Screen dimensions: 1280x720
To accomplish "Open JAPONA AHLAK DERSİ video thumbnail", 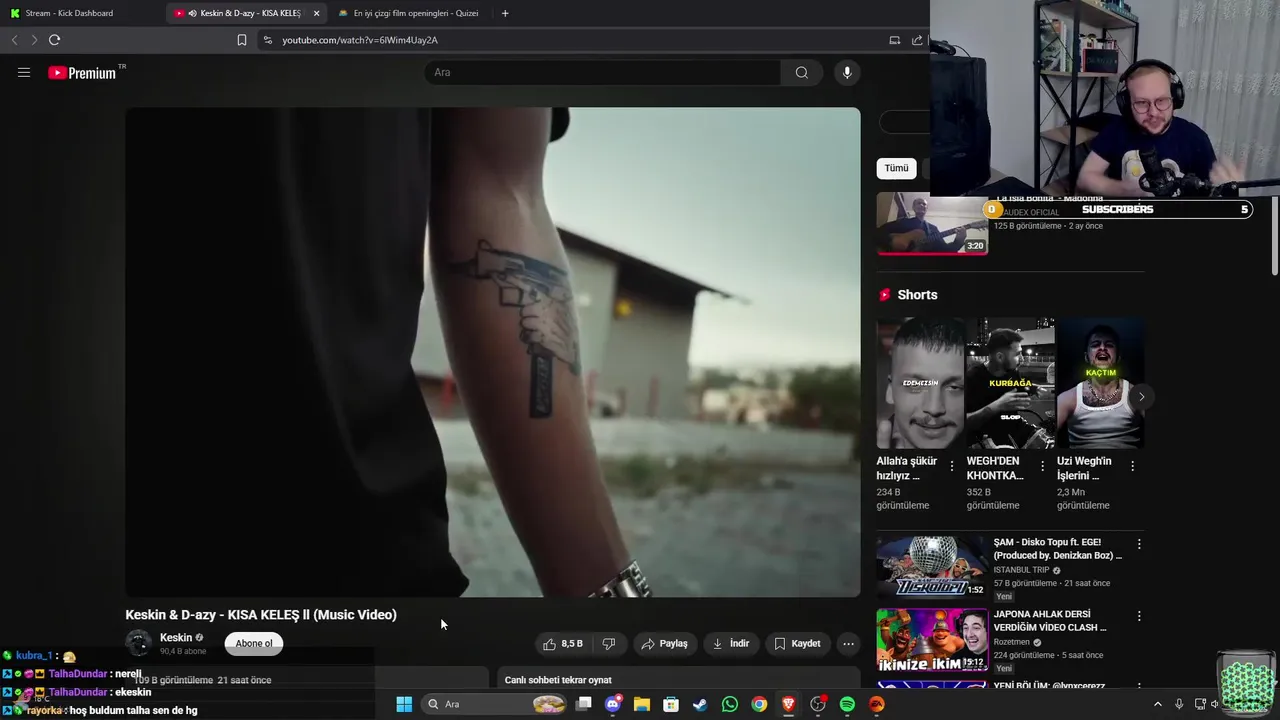I will click(x=932, y=640).
